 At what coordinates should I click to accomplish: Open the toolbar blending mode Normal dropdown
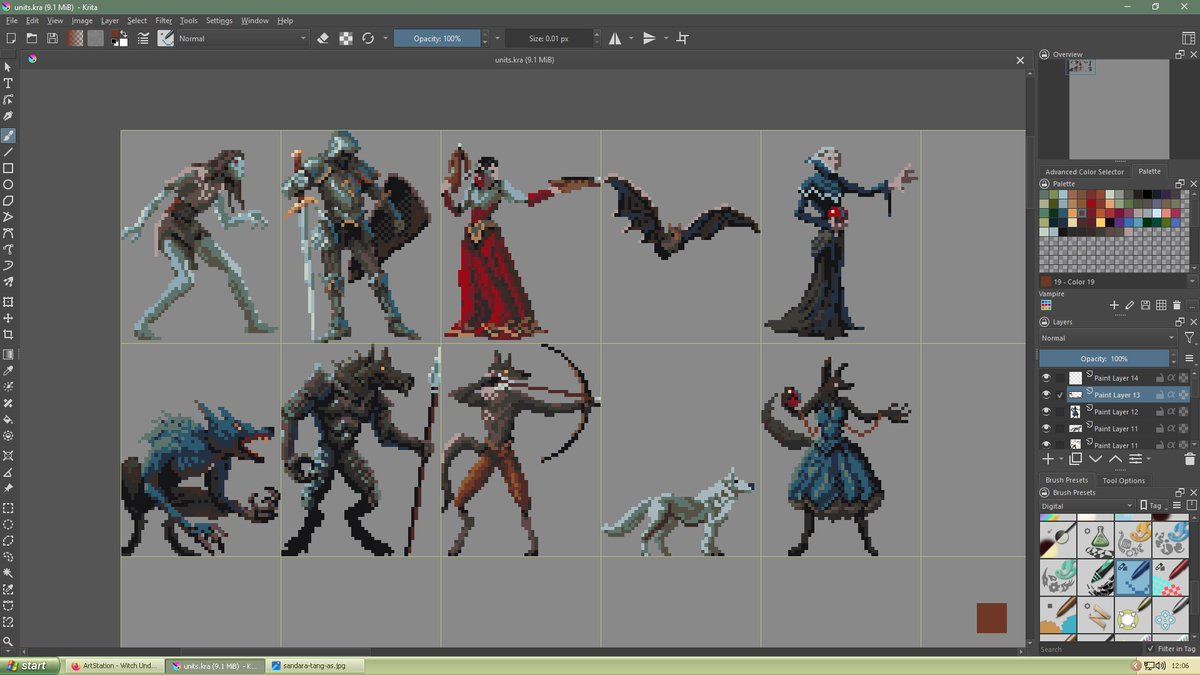click(x=243, y=38)
